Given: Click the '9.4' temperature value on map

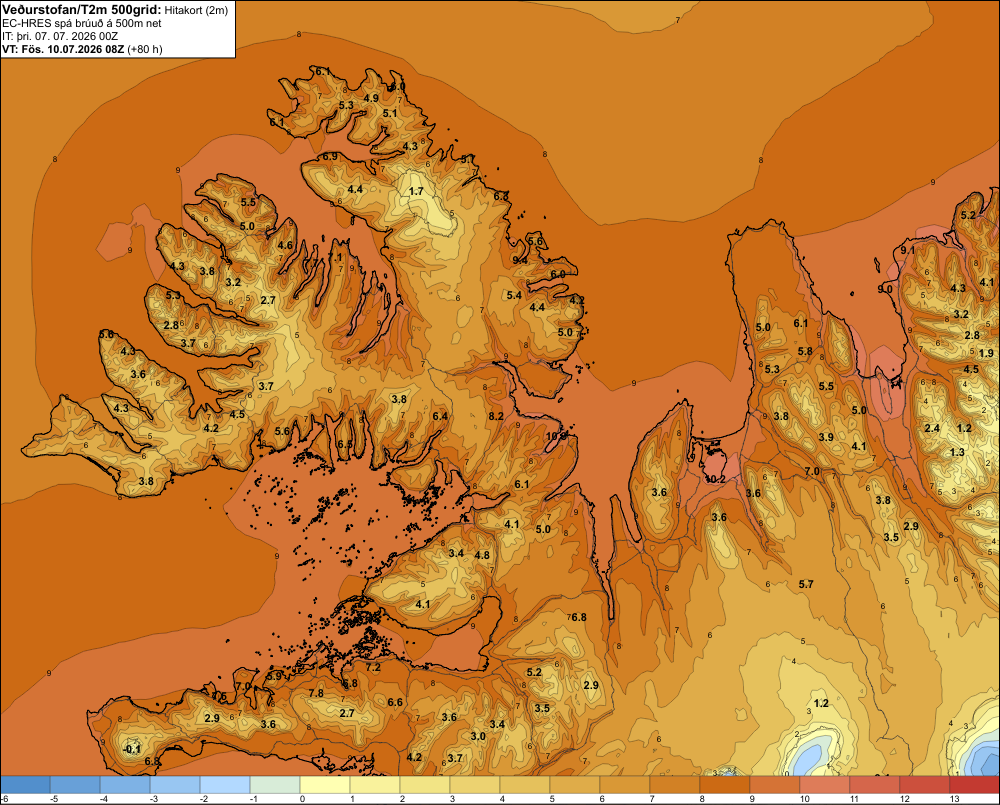Looking at the screenshot, I should pyautogui.click(x=520, y=260).
